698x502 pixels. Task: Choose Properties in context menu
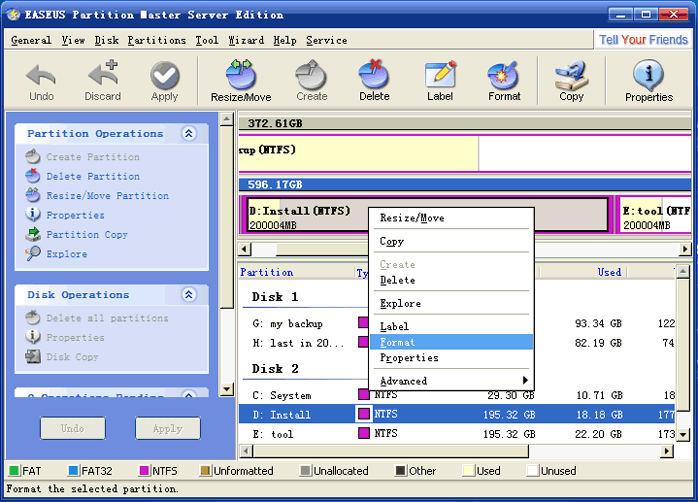pos(451,358)
